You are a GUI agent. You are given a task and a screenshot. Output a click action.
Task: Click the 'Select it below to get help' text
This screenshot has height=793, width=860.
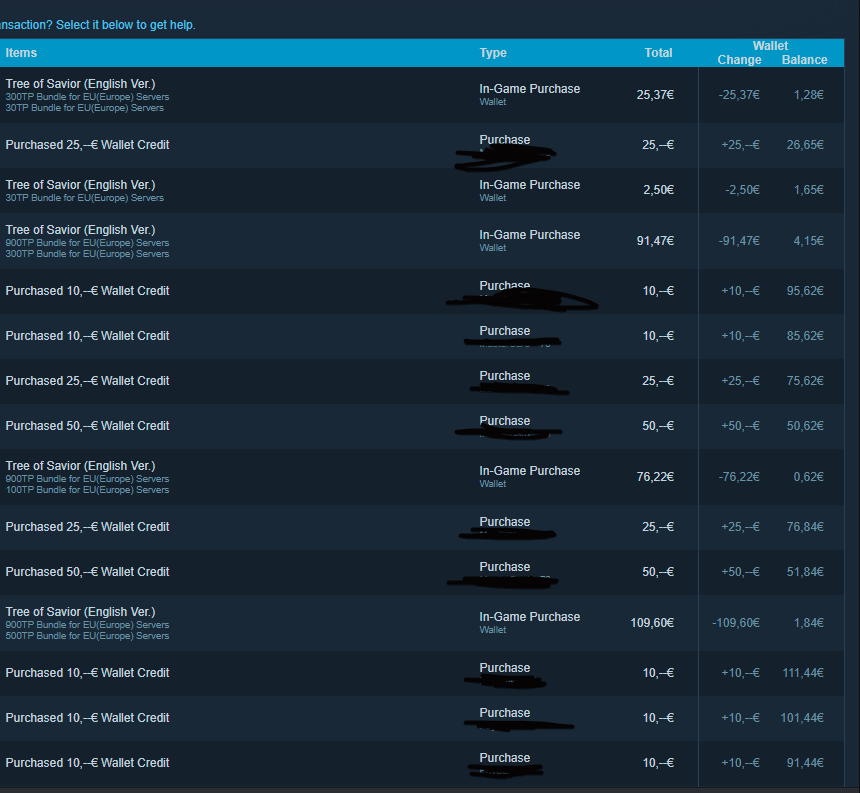point(126,25)
